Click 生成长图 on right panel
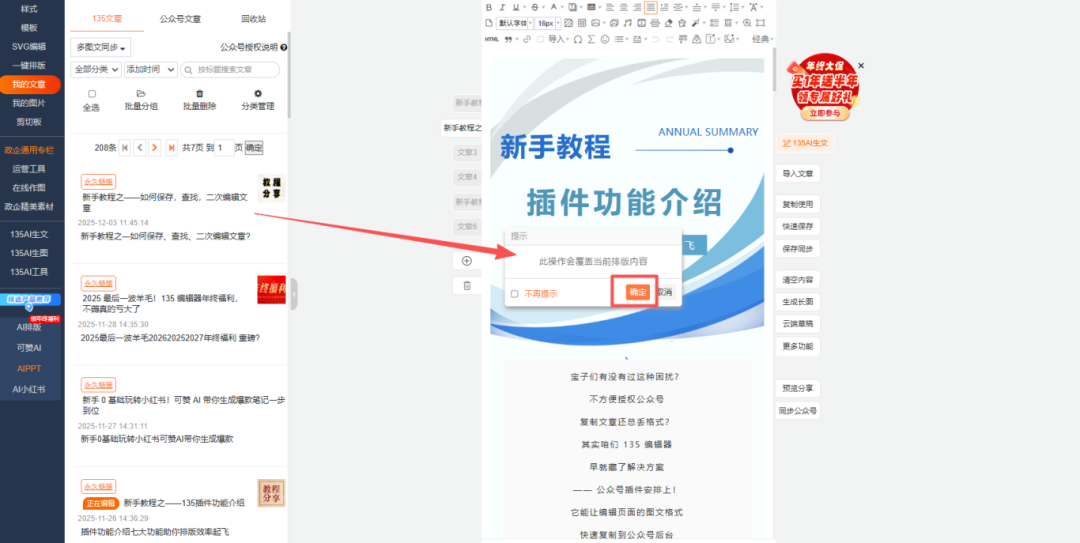 pyautogui.click(x=798, y=302)
